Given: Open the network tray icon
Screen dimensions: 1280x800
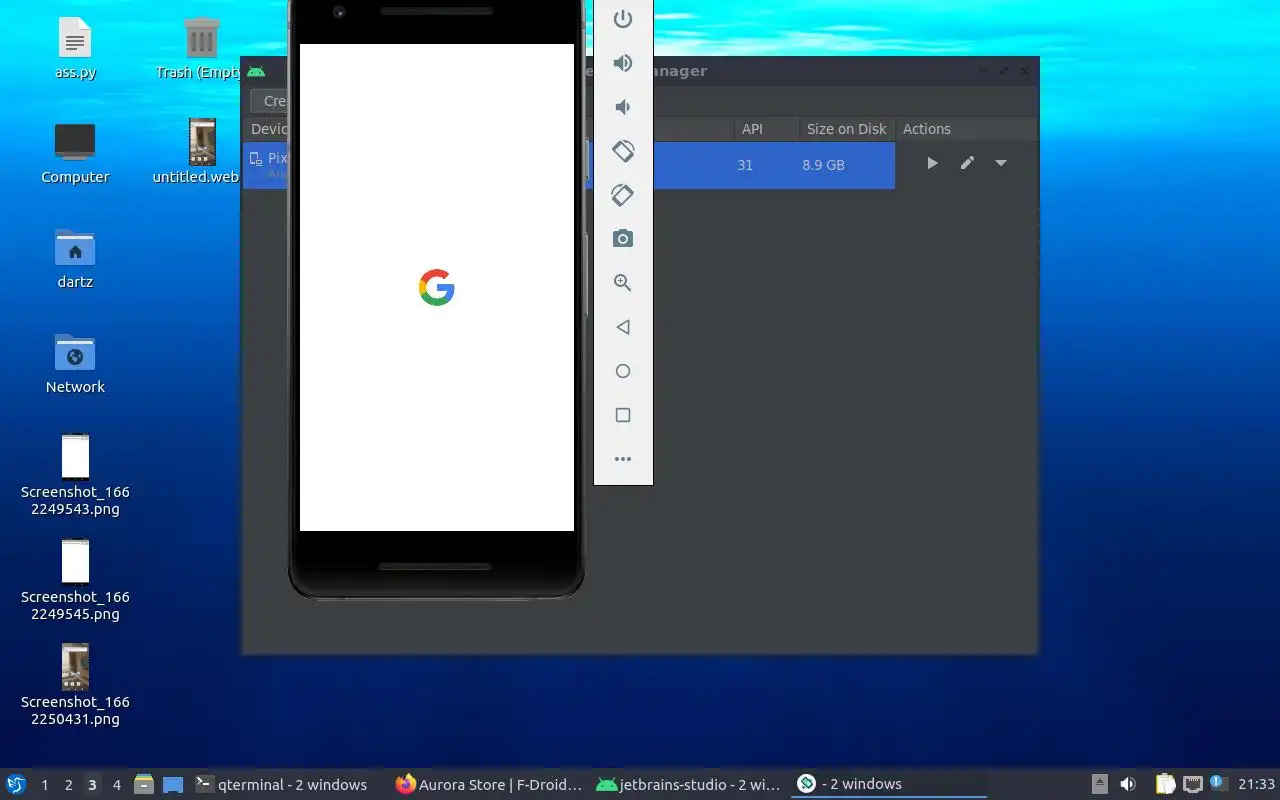Looking at the screenshot, I should coord(1192,784).
